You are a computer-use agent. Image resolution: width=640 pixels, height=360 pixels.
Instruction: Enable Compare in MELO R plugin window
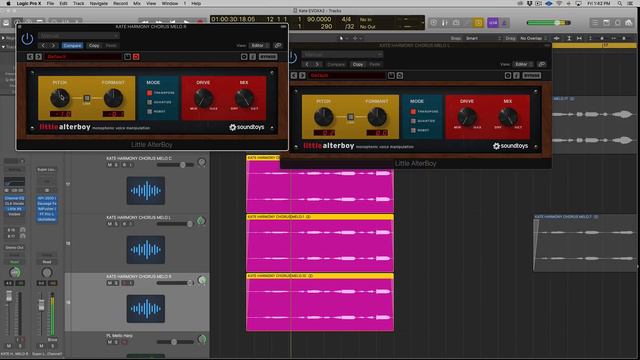pyautogui.click(x=72, y=45)
